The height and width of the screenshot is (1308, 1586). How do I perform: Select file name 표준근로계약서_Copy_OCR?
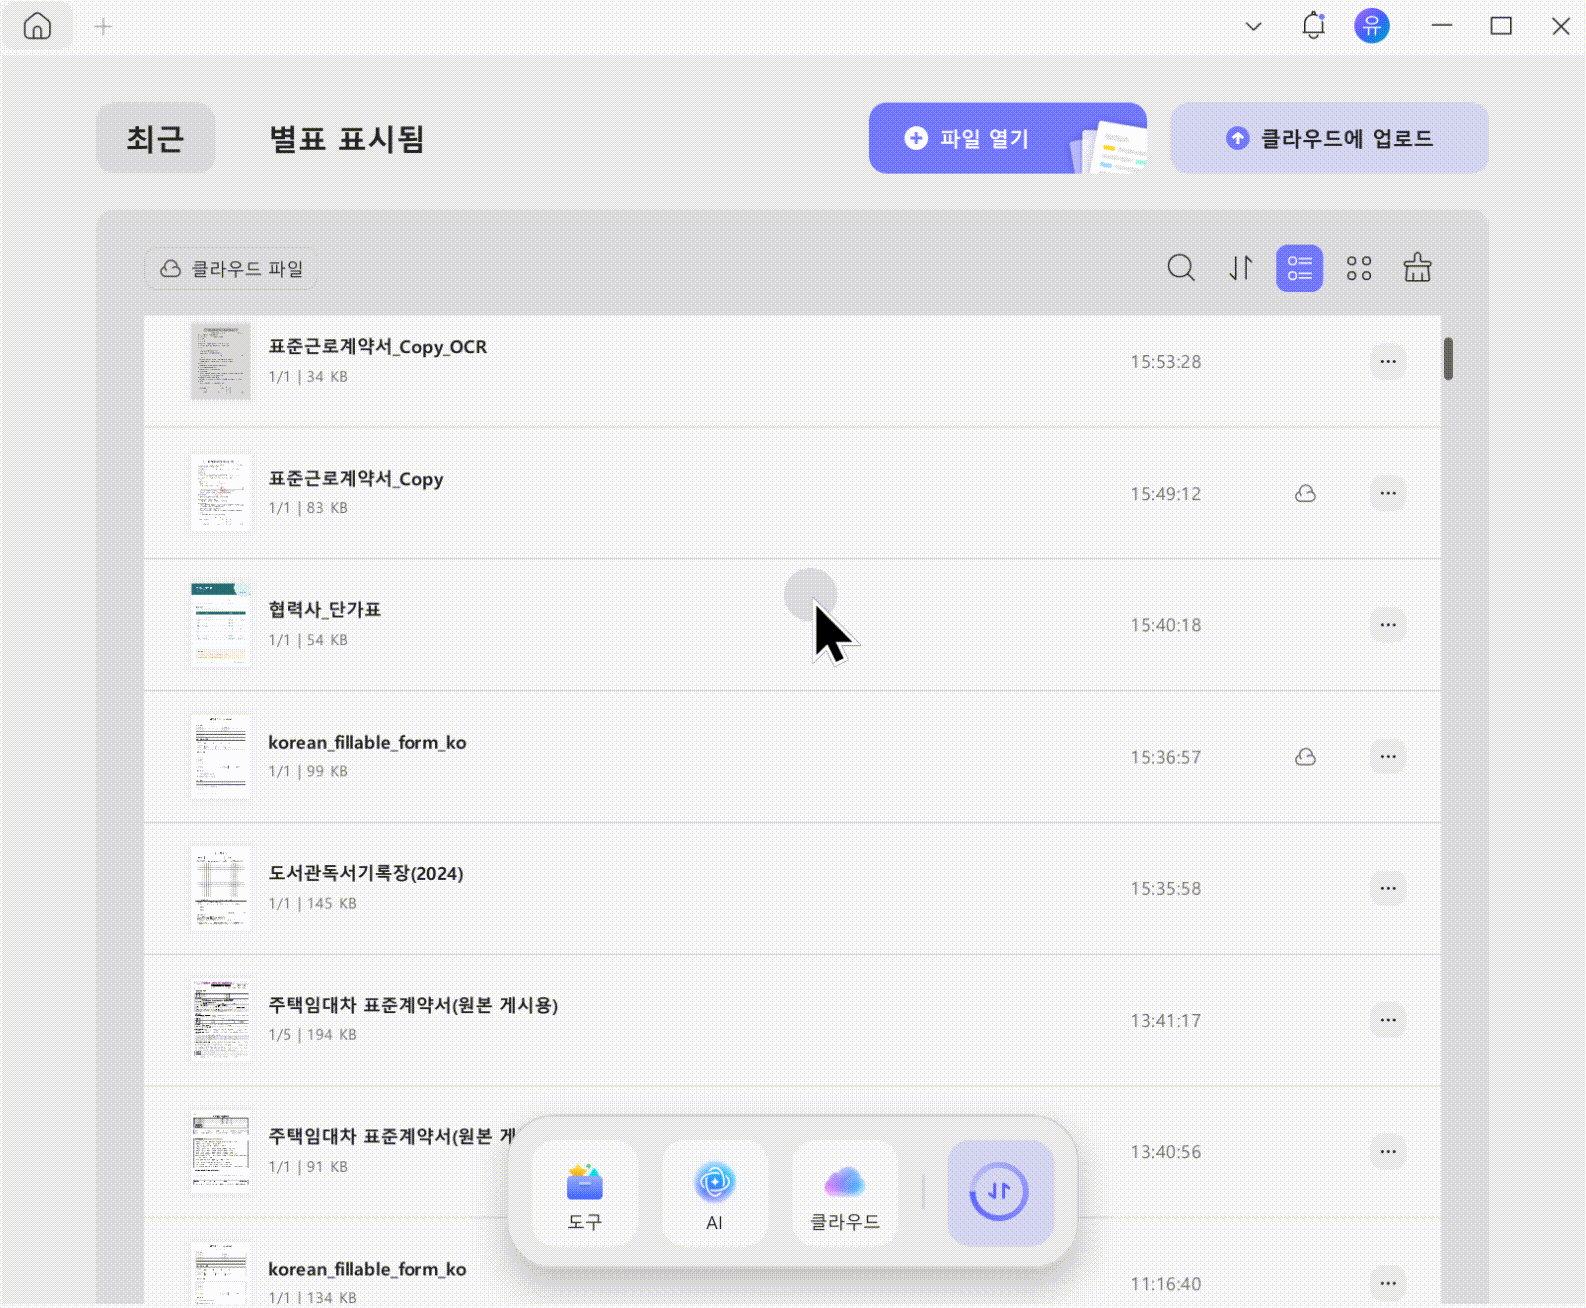tap(377, 347)
